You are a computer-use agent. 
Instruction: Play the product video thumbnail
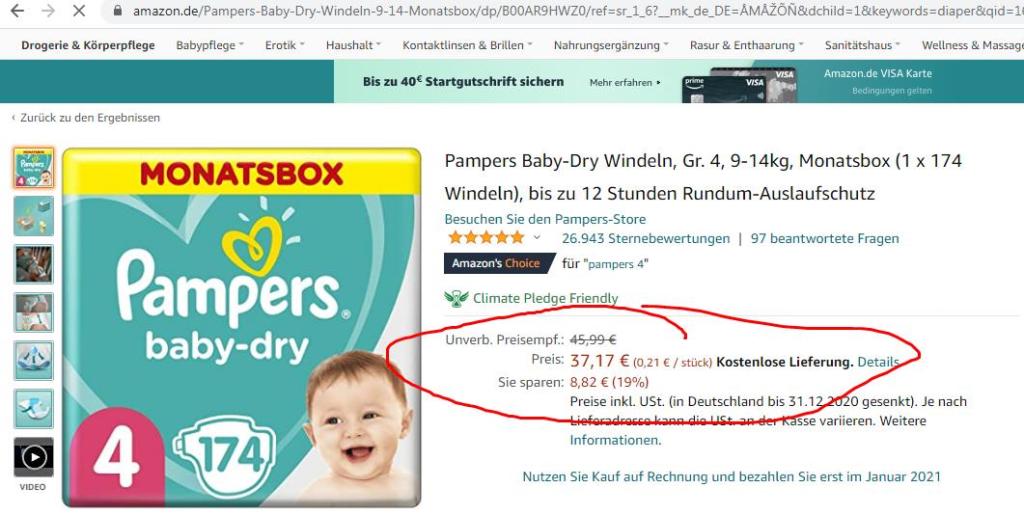pos(33,457)
